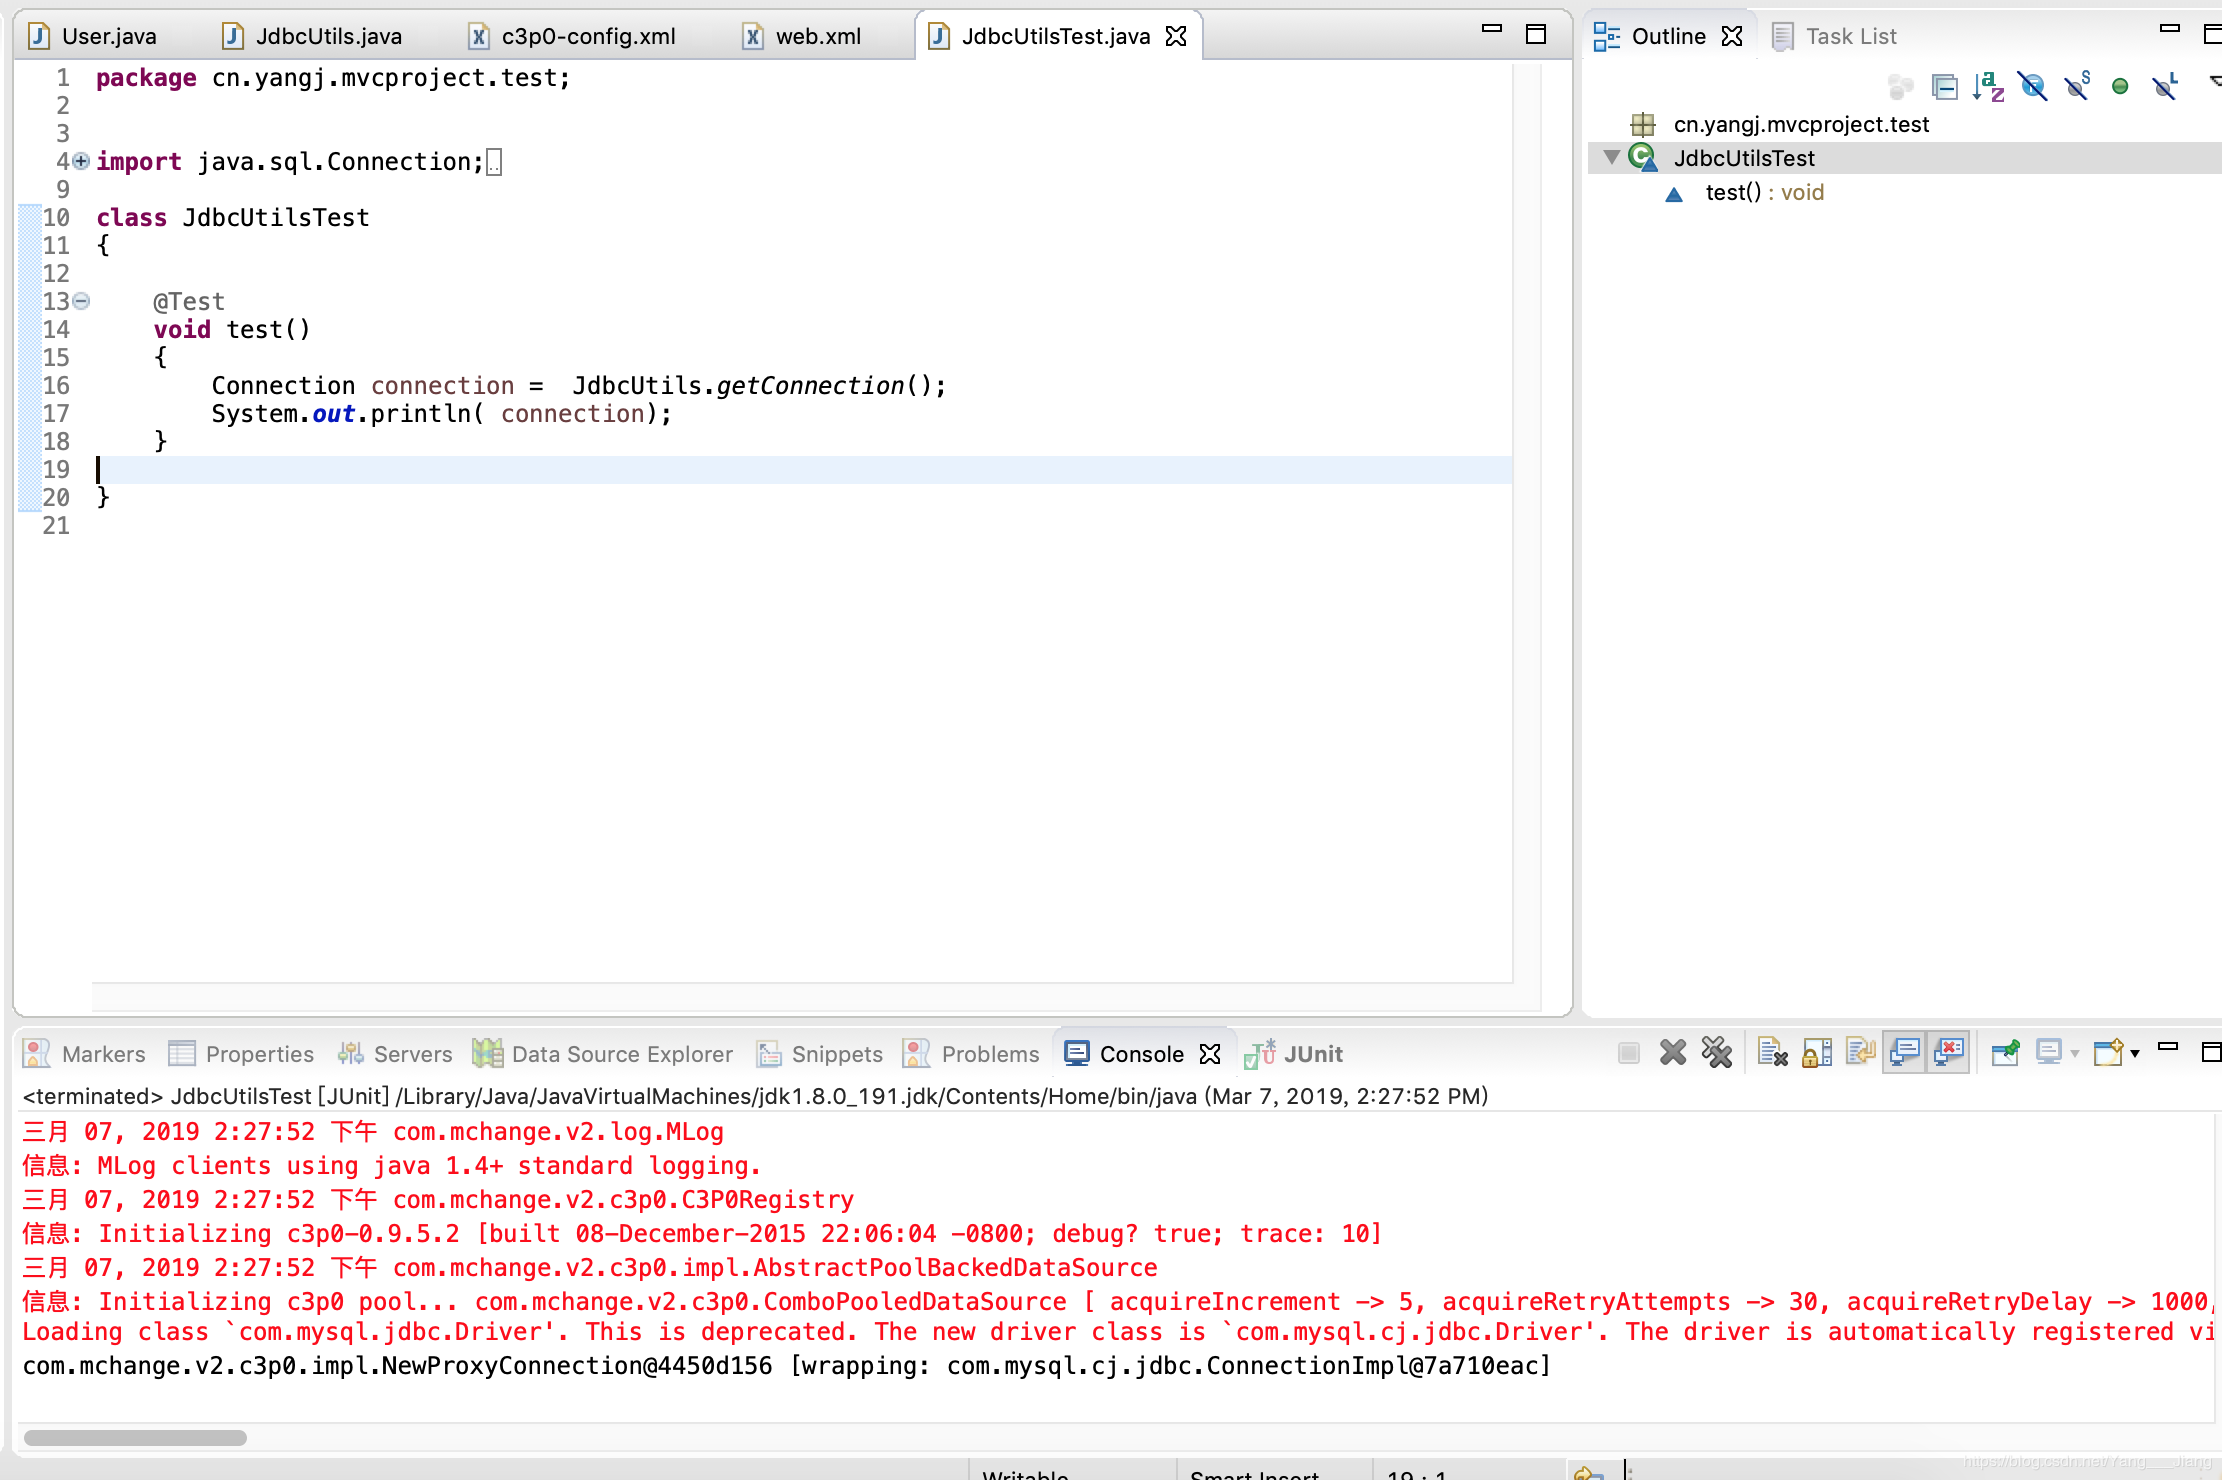Expand the folded import statements

point(81,161)
